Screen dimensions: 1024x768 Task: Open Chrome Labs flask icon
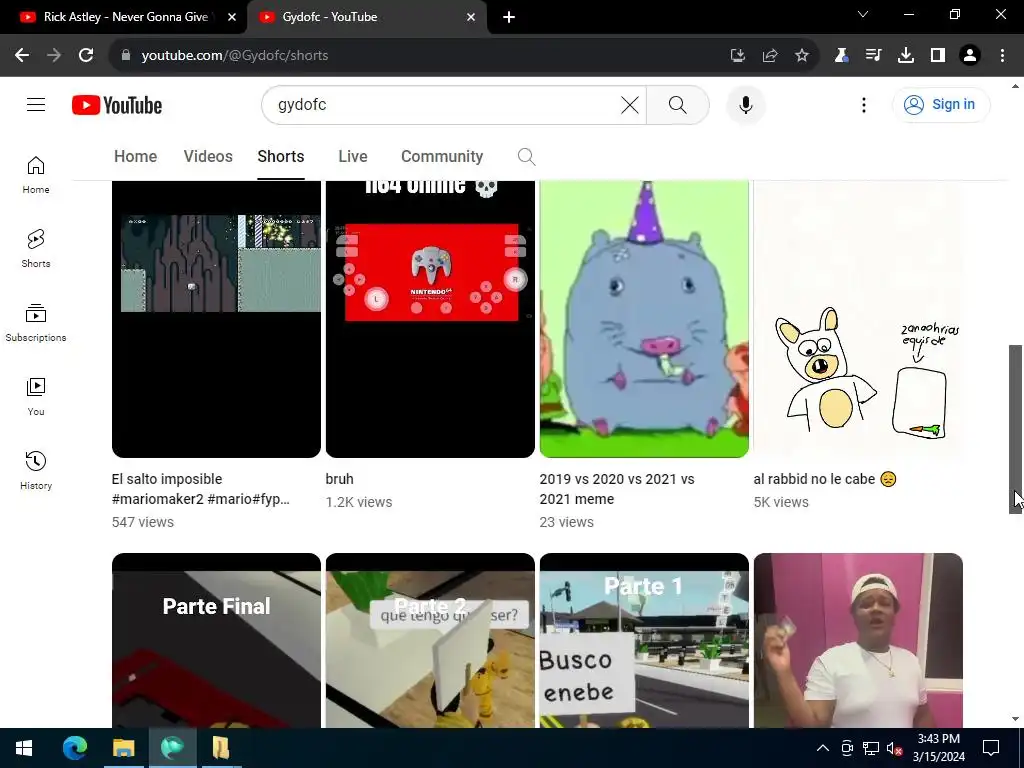pyautogui.click(x=841, y=56)
